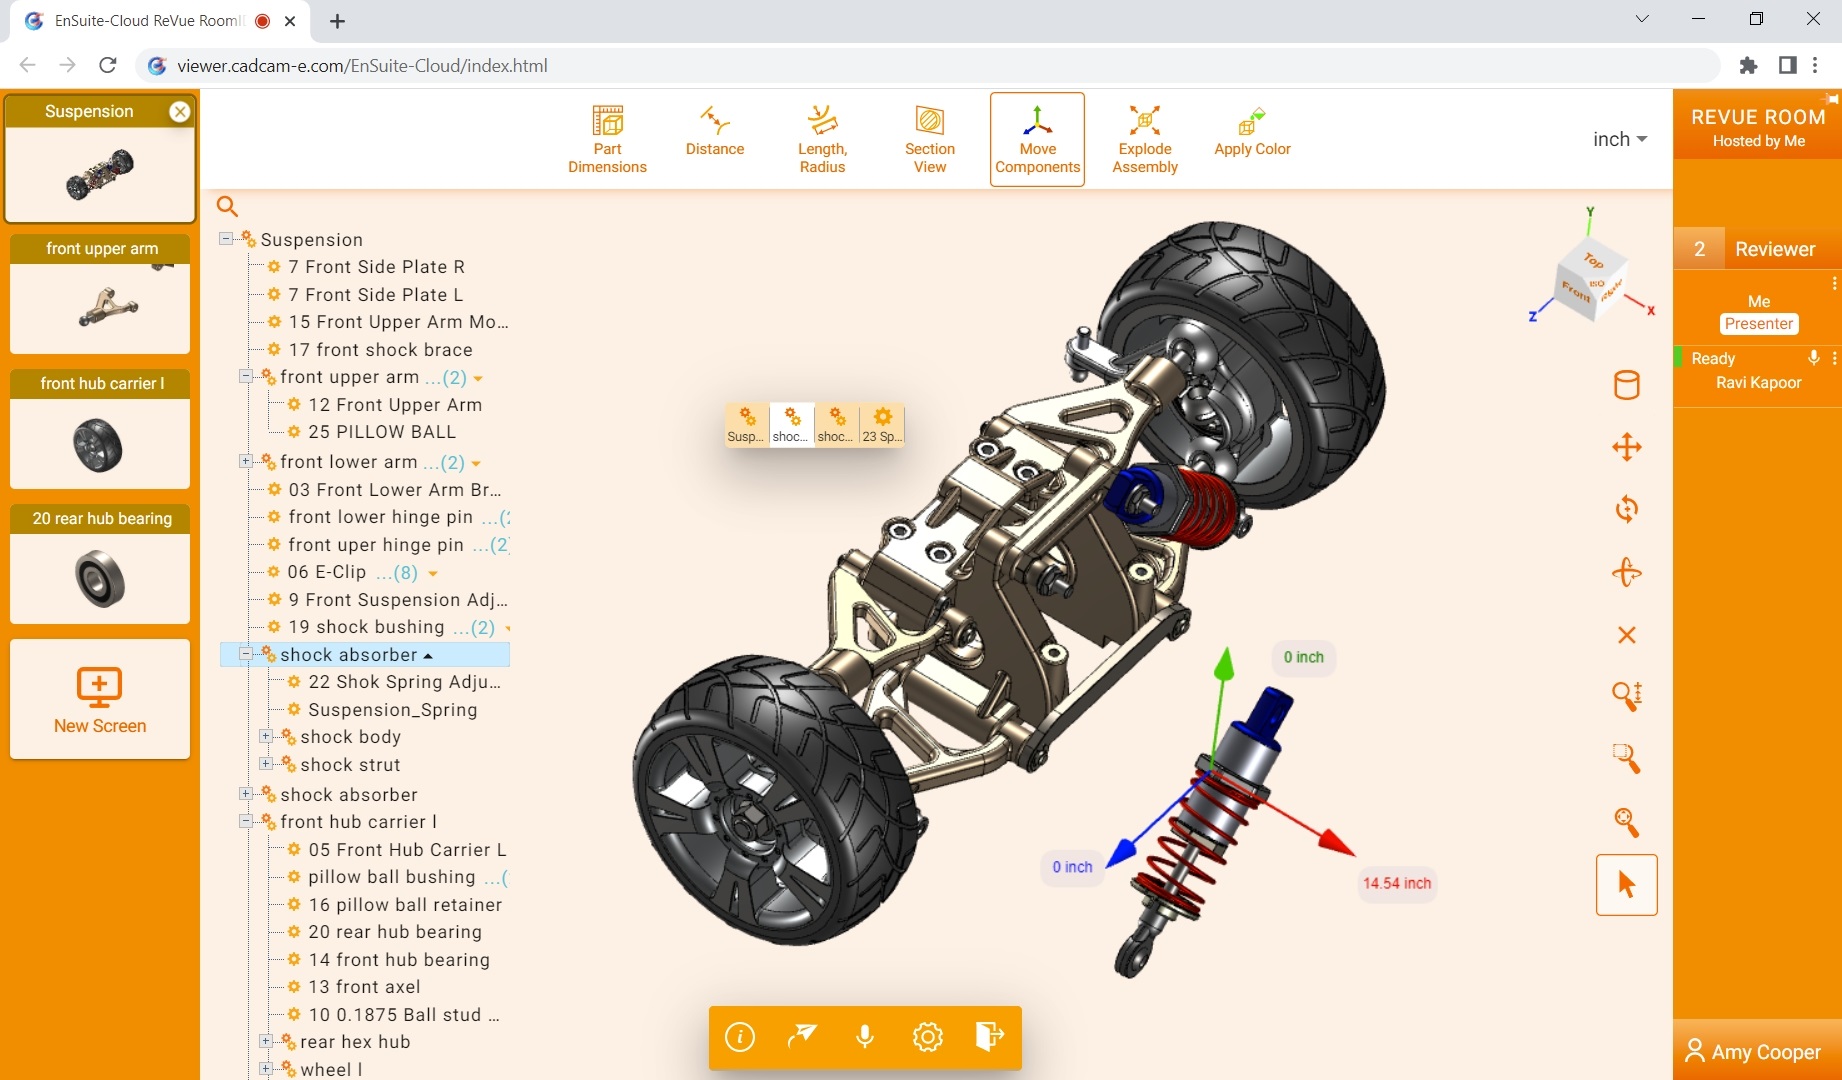Click the search magnifier above the tree
The width and height of the screenshot is (1842, 1080).
pyautogui.click(x=228, y=206)
